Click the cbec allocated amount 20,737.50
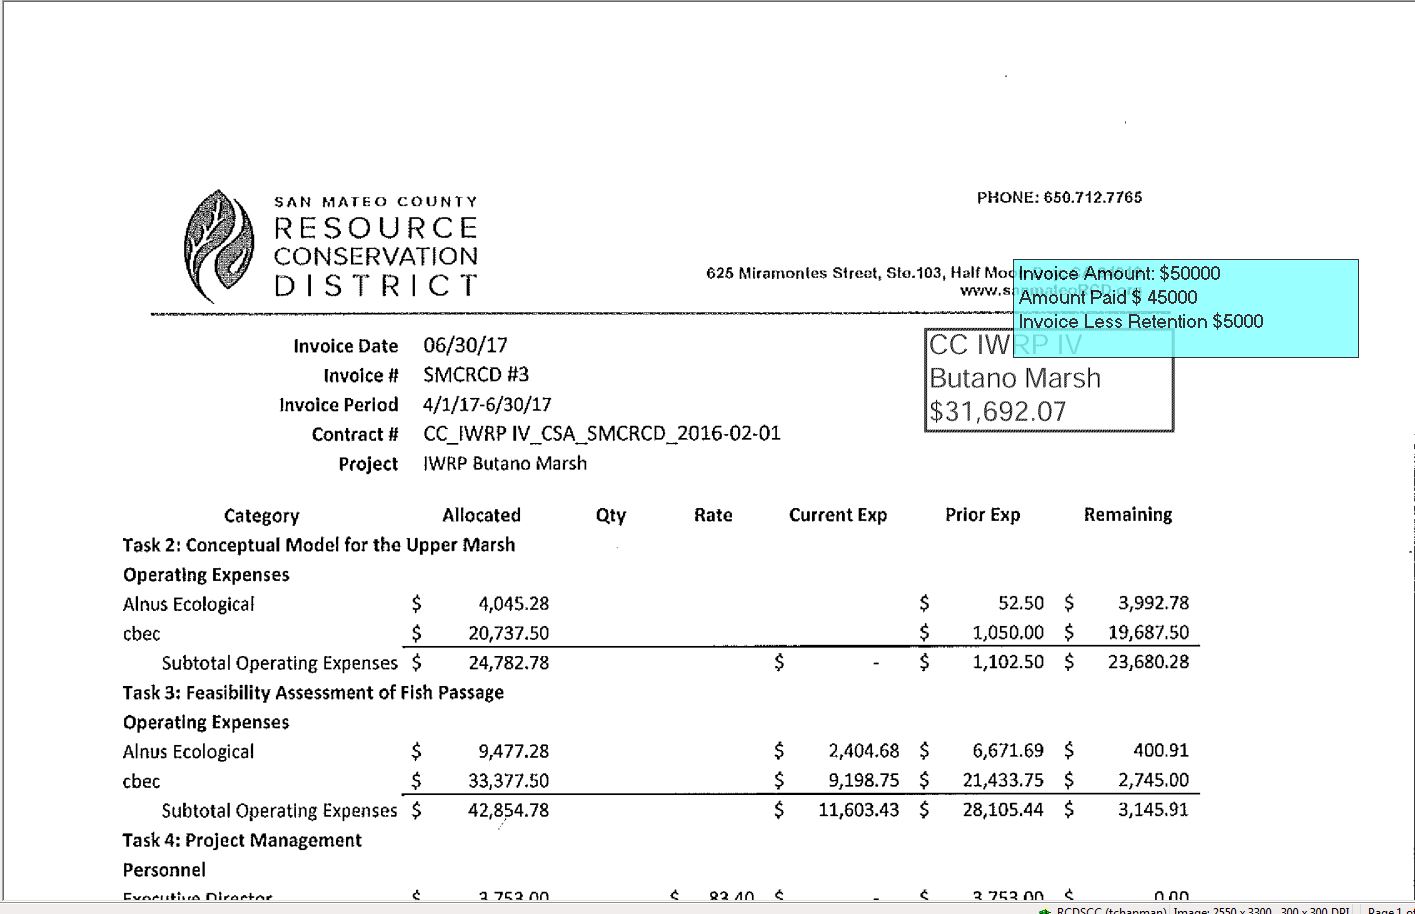The width and height of the screenshot is (1415, 914). coord(509,633)
